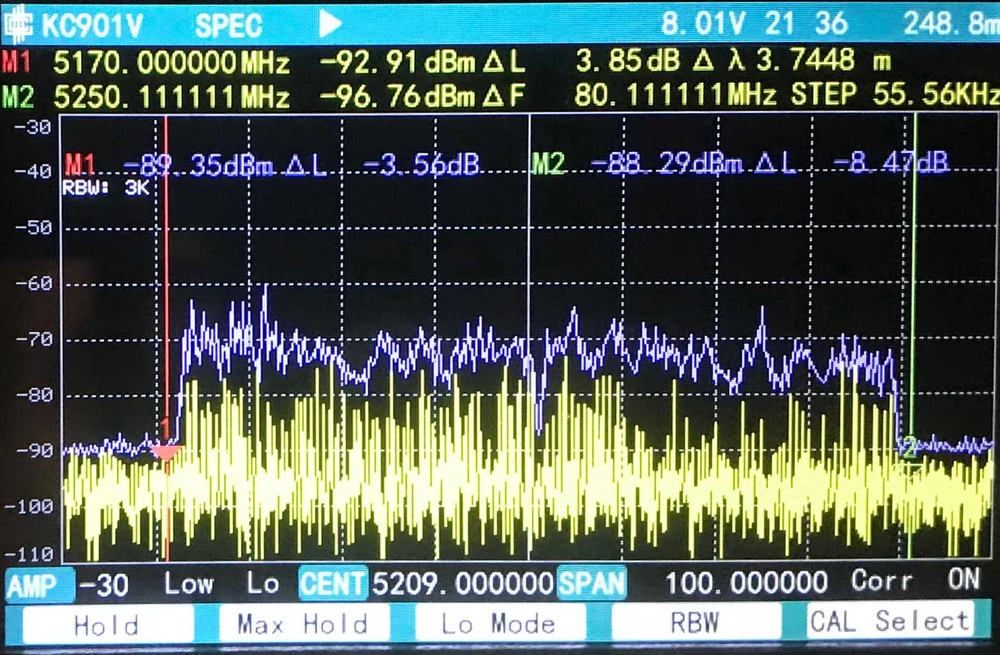Open the RBW softkey menu
This screenshot has width=1000, height=655.
(x=697, y=623)
